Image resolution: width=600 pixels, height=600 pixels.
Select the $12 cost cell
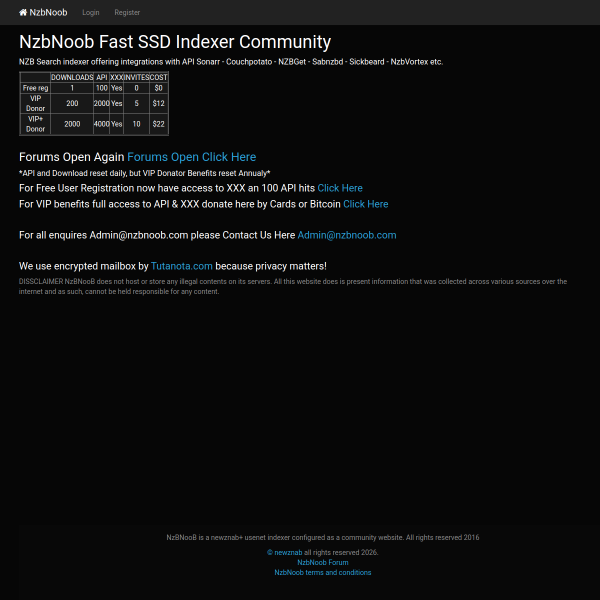point(158,103)
